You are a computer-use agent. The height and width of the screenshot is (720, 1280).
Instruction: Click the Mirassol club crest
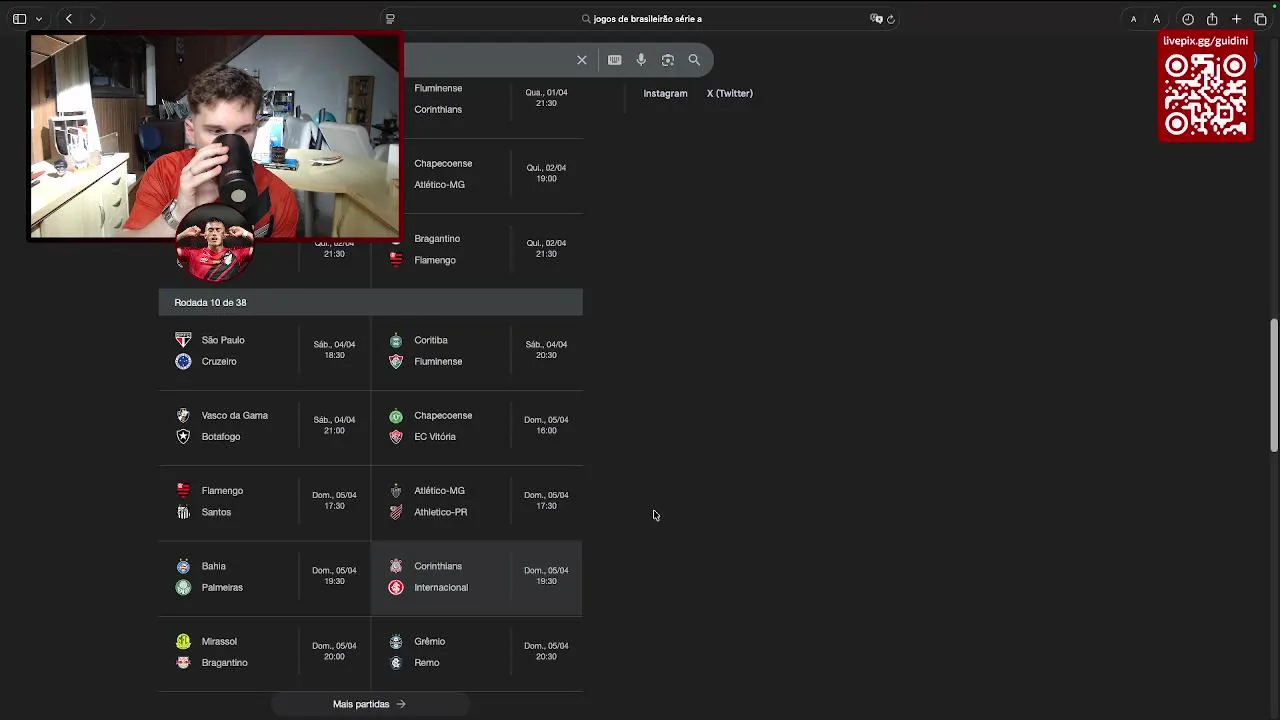183,641
